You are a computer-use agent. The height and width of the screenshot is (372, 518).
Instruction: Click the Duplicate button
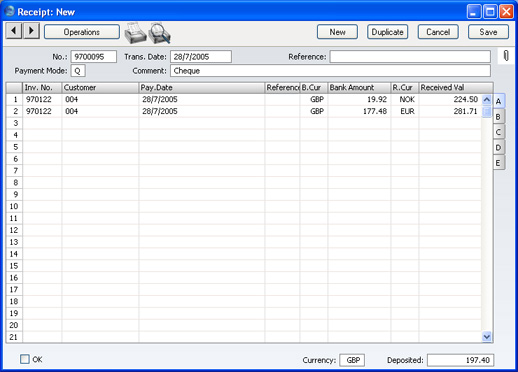[x=387, y=32]
